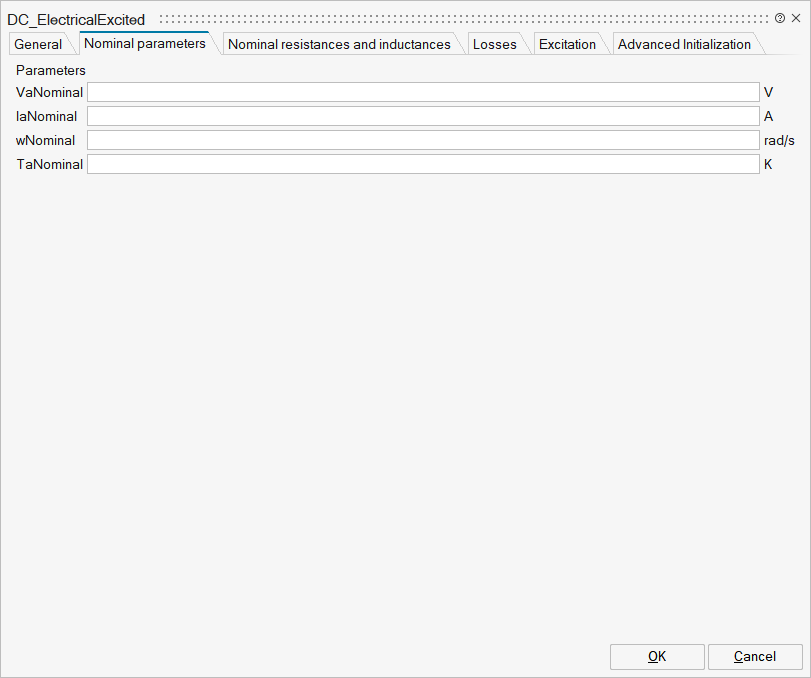Screen dimensions: 811x678
Task: Click the rad/s unit label
Action: (x=779, y=140)
